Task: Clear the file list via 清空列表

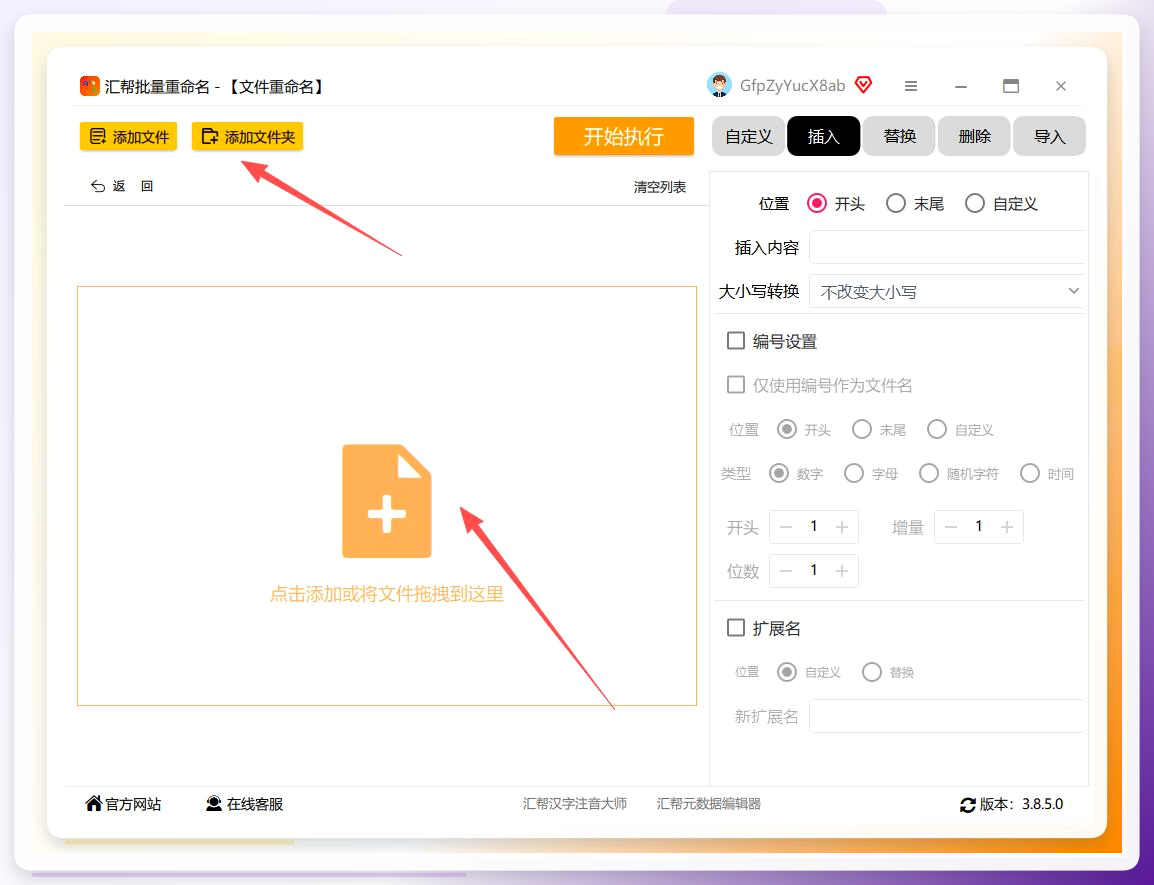Action: 659,187
